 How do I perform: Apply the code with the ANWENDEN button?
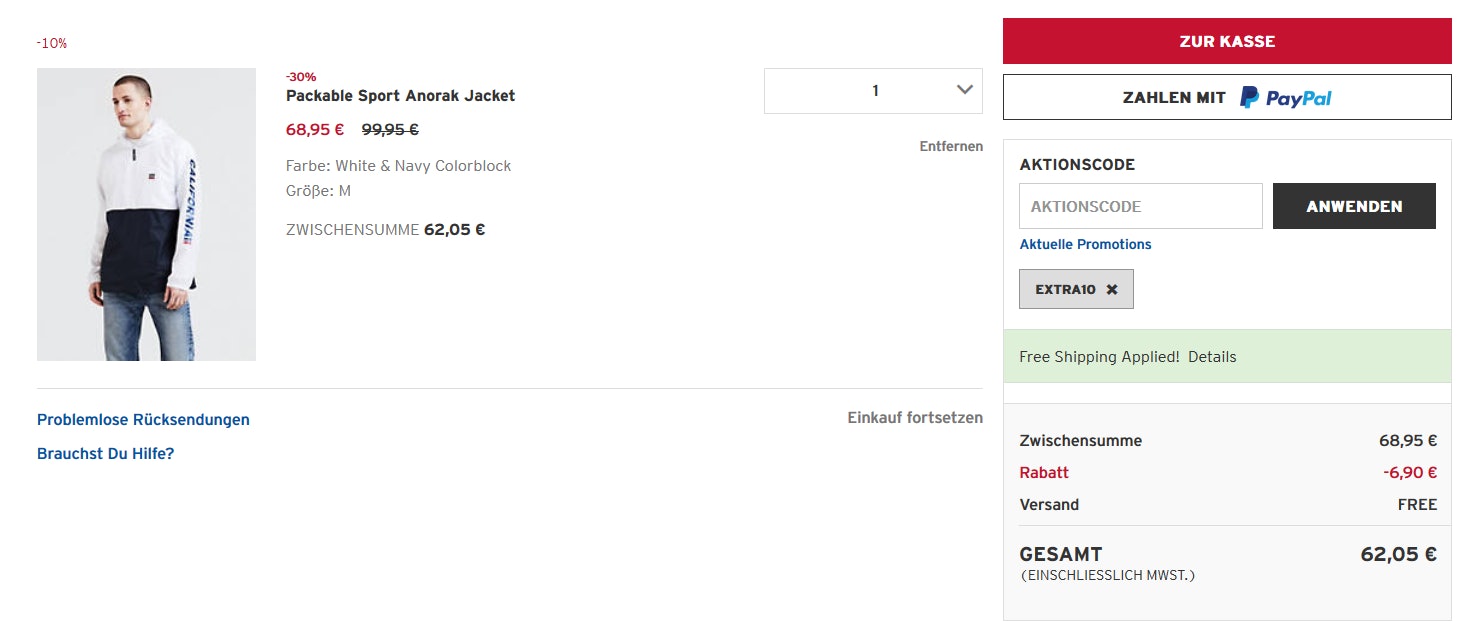[x=1354, y=206]
